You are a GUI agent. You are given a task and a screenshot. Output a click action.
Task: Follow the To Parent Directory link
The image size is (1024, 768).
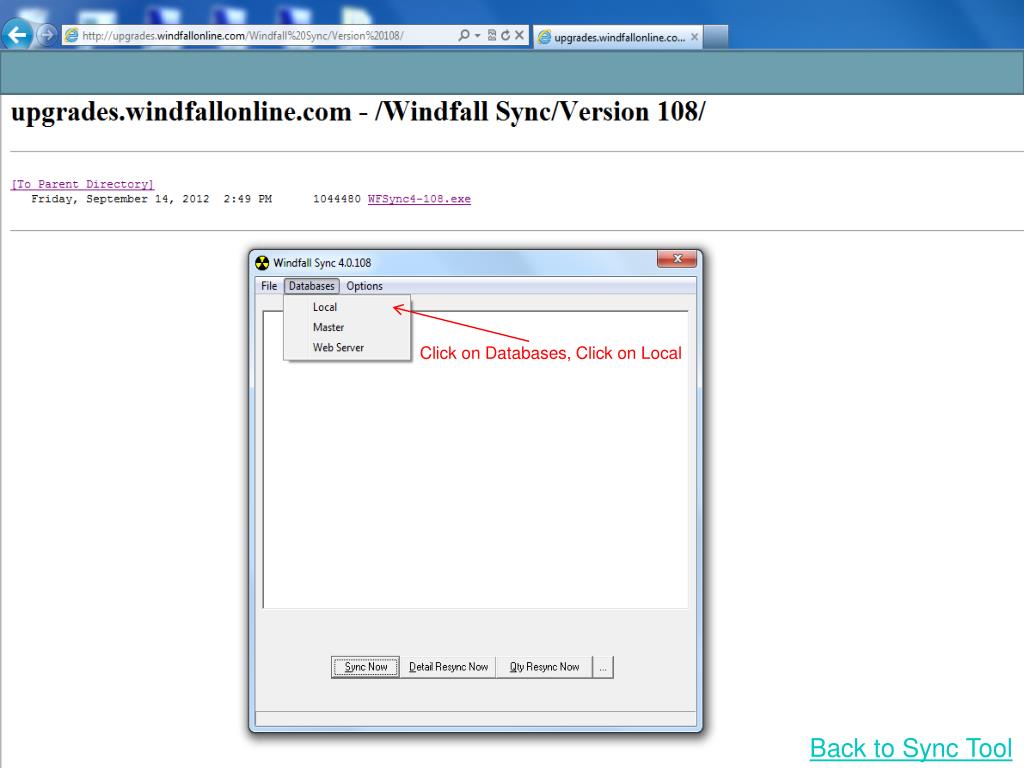click(x=83, y=185)
